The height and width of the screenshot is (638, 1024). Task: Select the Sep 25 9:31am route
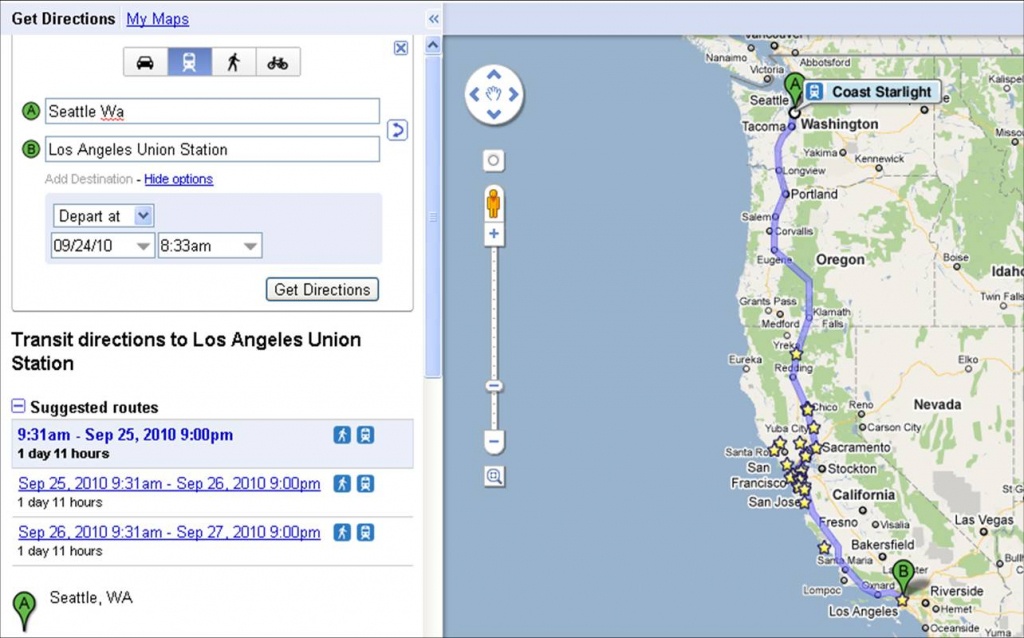169,484
